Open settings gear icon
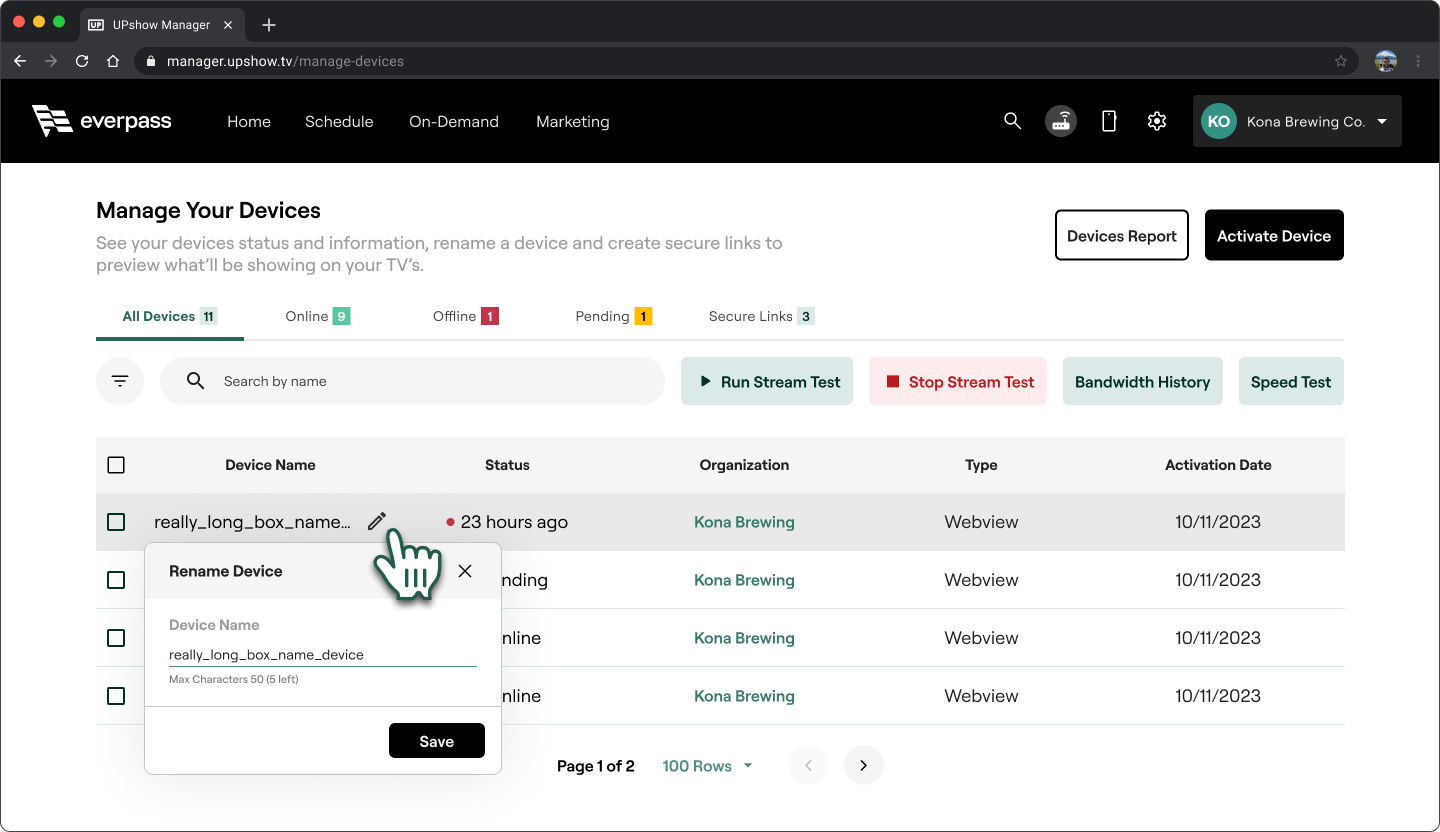The image size is (1440, 832). pyautogui.click(x=1157, y=121)
